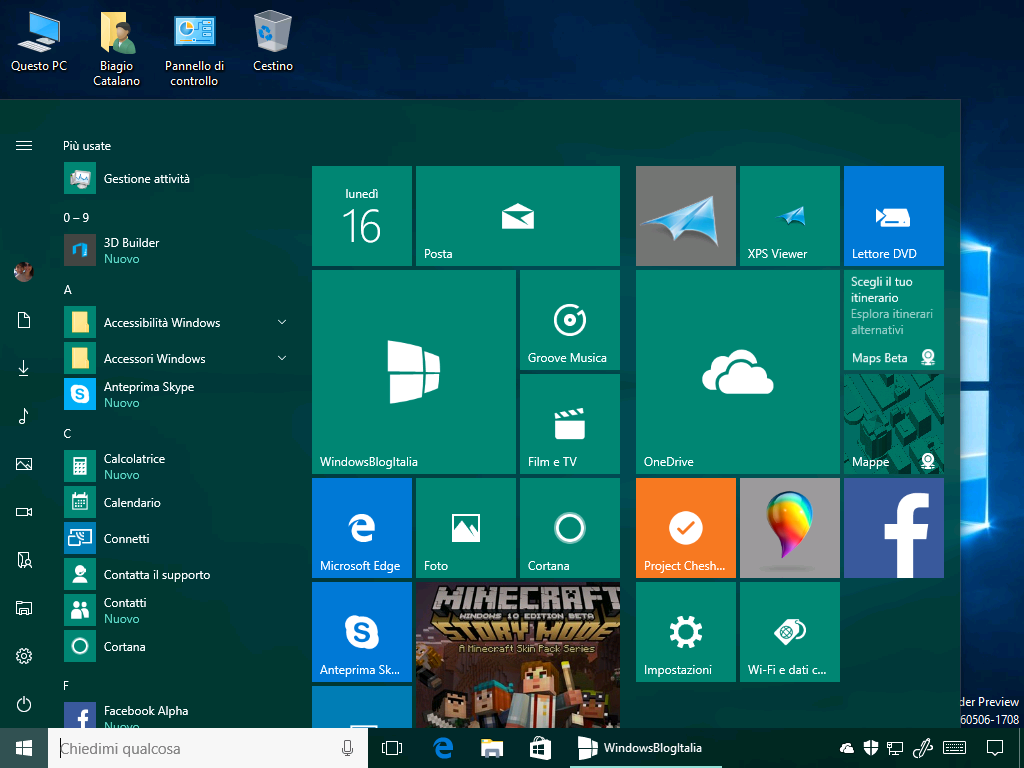Open the Wi-Fi e dati cellulare tile
Image resolution: width=1024 pixels, height=768 pixels.
pos(790,632)
